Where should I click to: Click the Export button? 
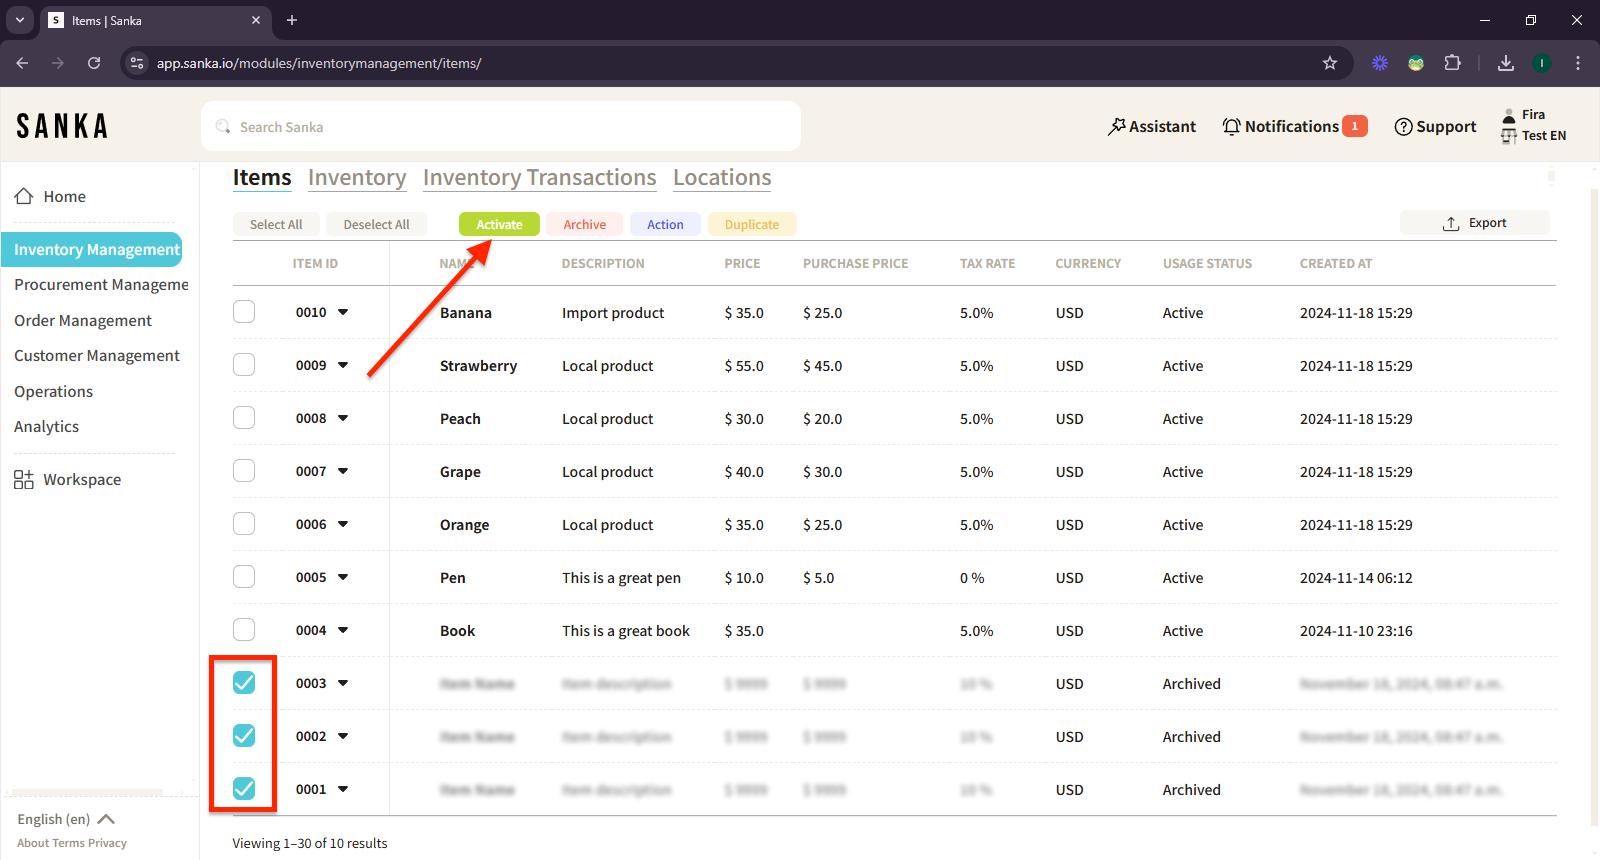click(1475, 223)
